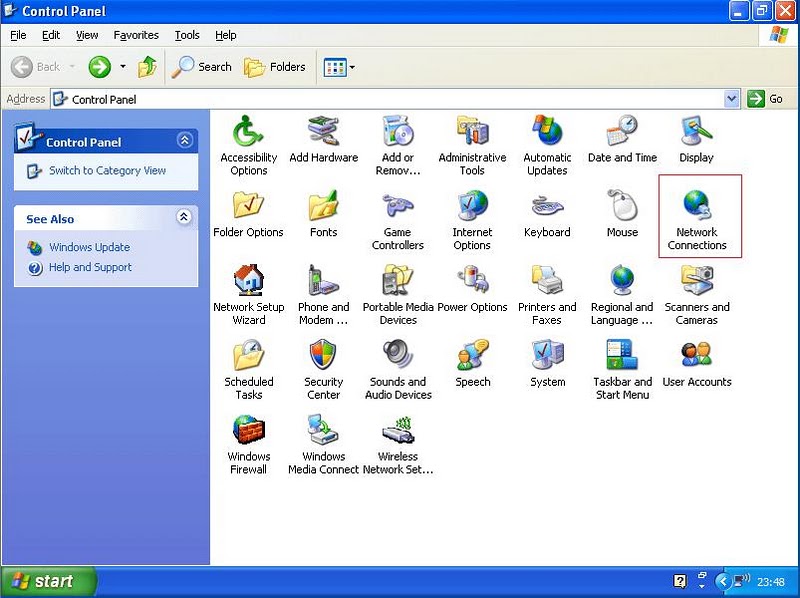This screenshot has width=800, height=598.
Task: Click the taskbar clock showing 23:48
Action: coord(771,582)
